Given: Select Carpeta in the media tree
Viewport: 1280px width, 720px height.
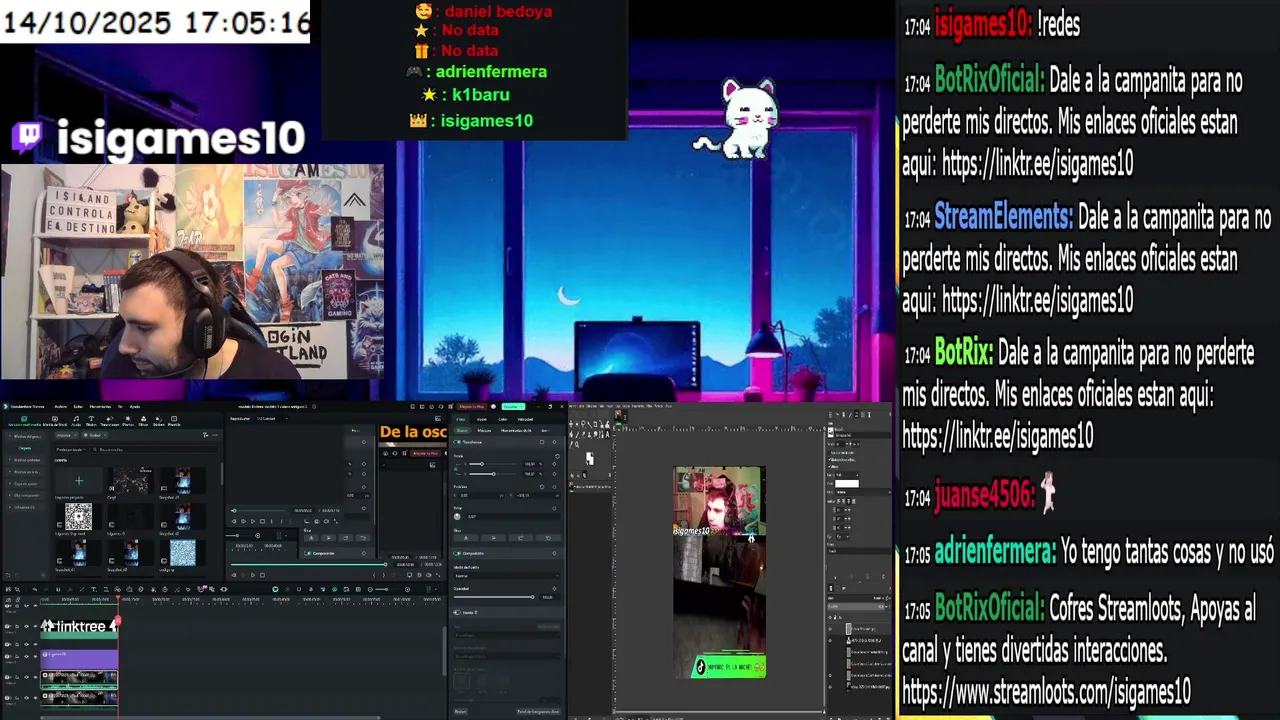Looking at the screenshot, I should pos(25,448).
